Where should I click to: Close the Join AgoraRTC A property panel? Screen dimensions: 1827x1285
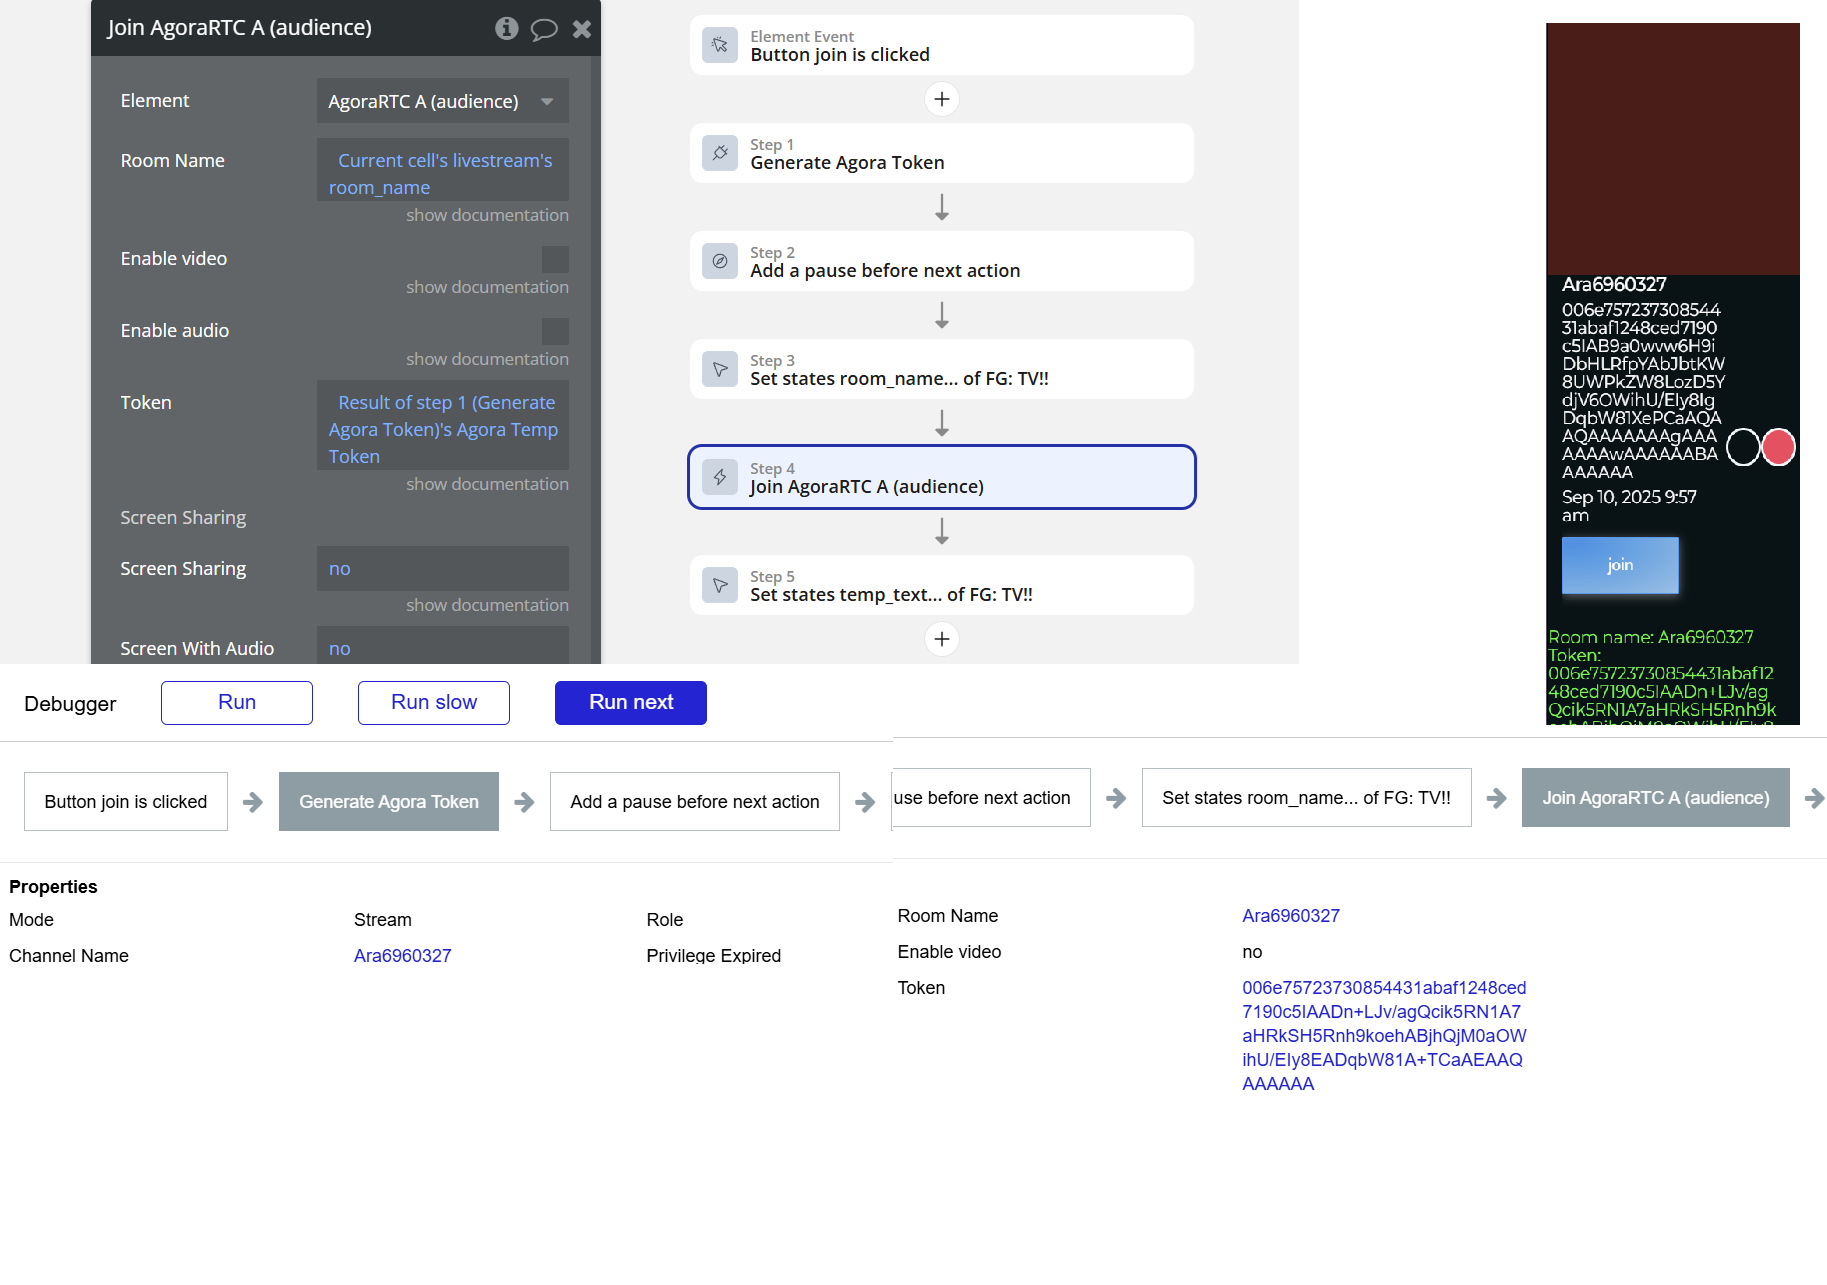tap(582, 29)
